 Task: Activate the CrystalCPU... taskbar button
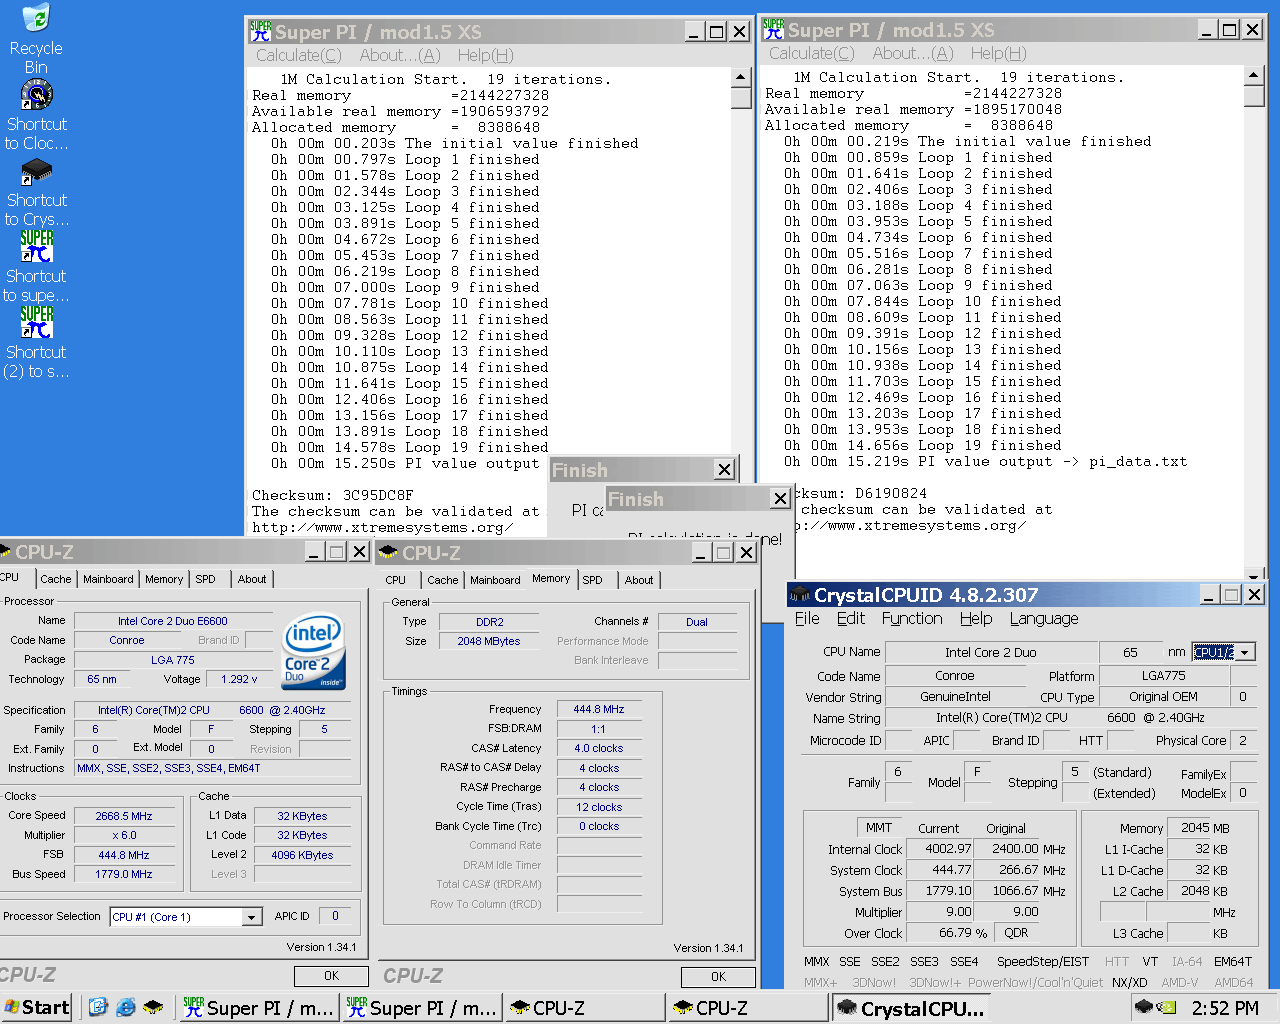click(911, 1008)
